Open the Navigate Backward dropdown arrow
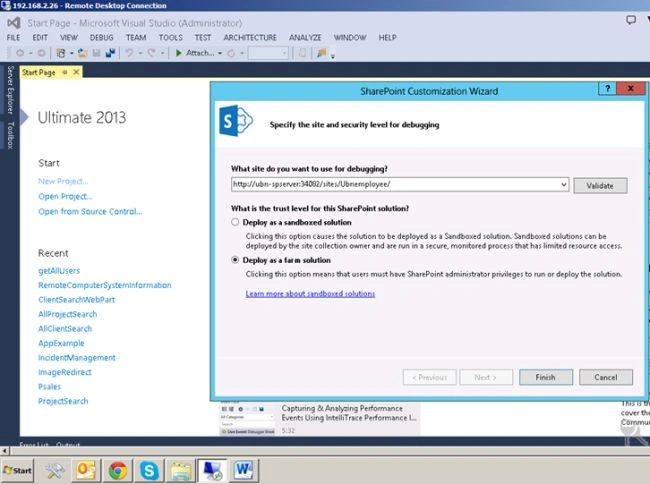 pos(30,53)
